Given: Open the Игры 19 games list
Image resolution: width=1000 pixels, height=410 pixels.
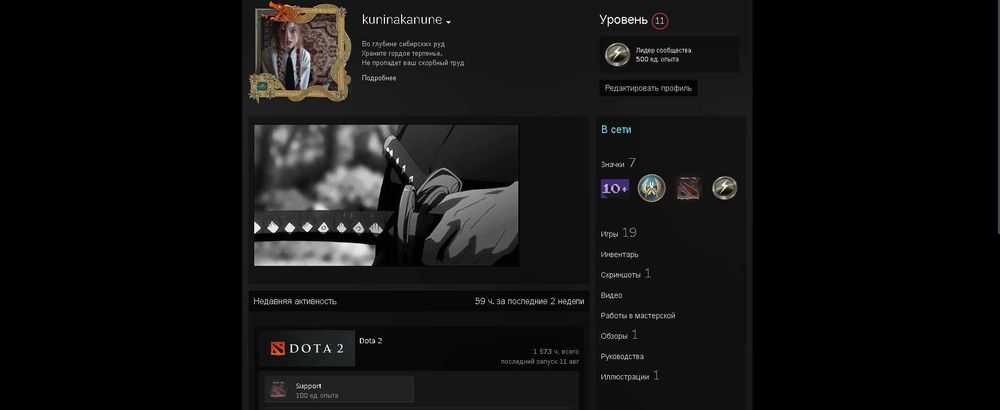Looking at the screenshot, I should (x=619, y=233).
